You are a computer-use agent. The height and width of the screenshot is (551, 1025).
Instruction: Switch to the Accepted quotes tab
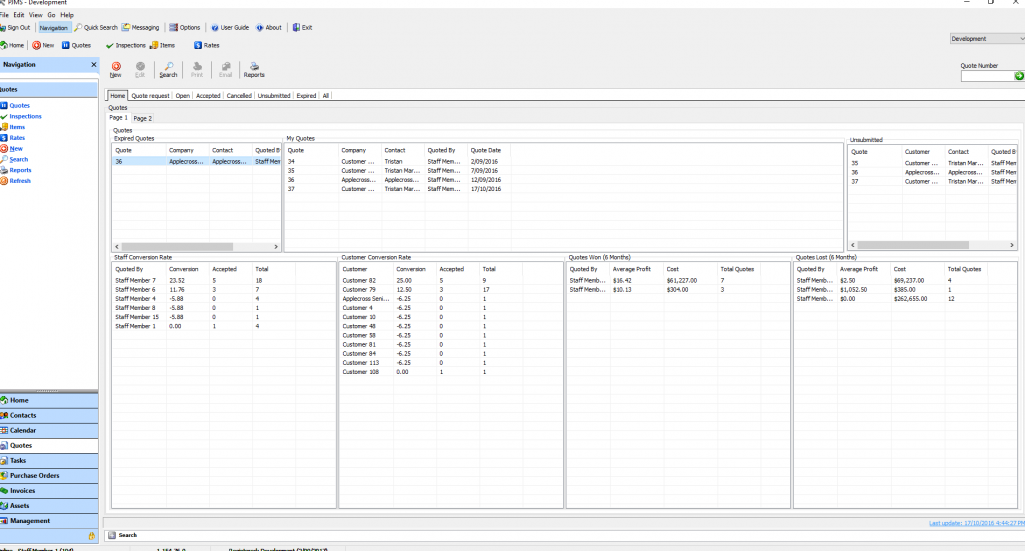(208, 96)
